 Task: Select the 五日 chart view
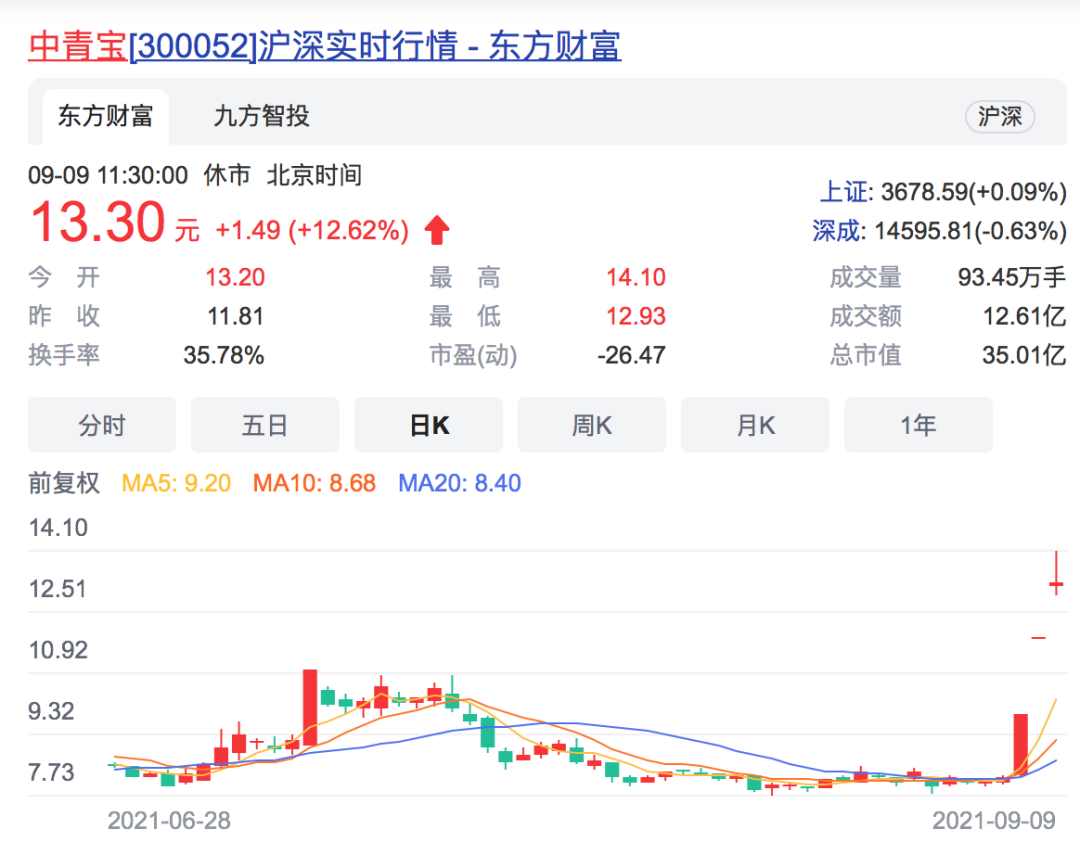(x=265, y=425)
